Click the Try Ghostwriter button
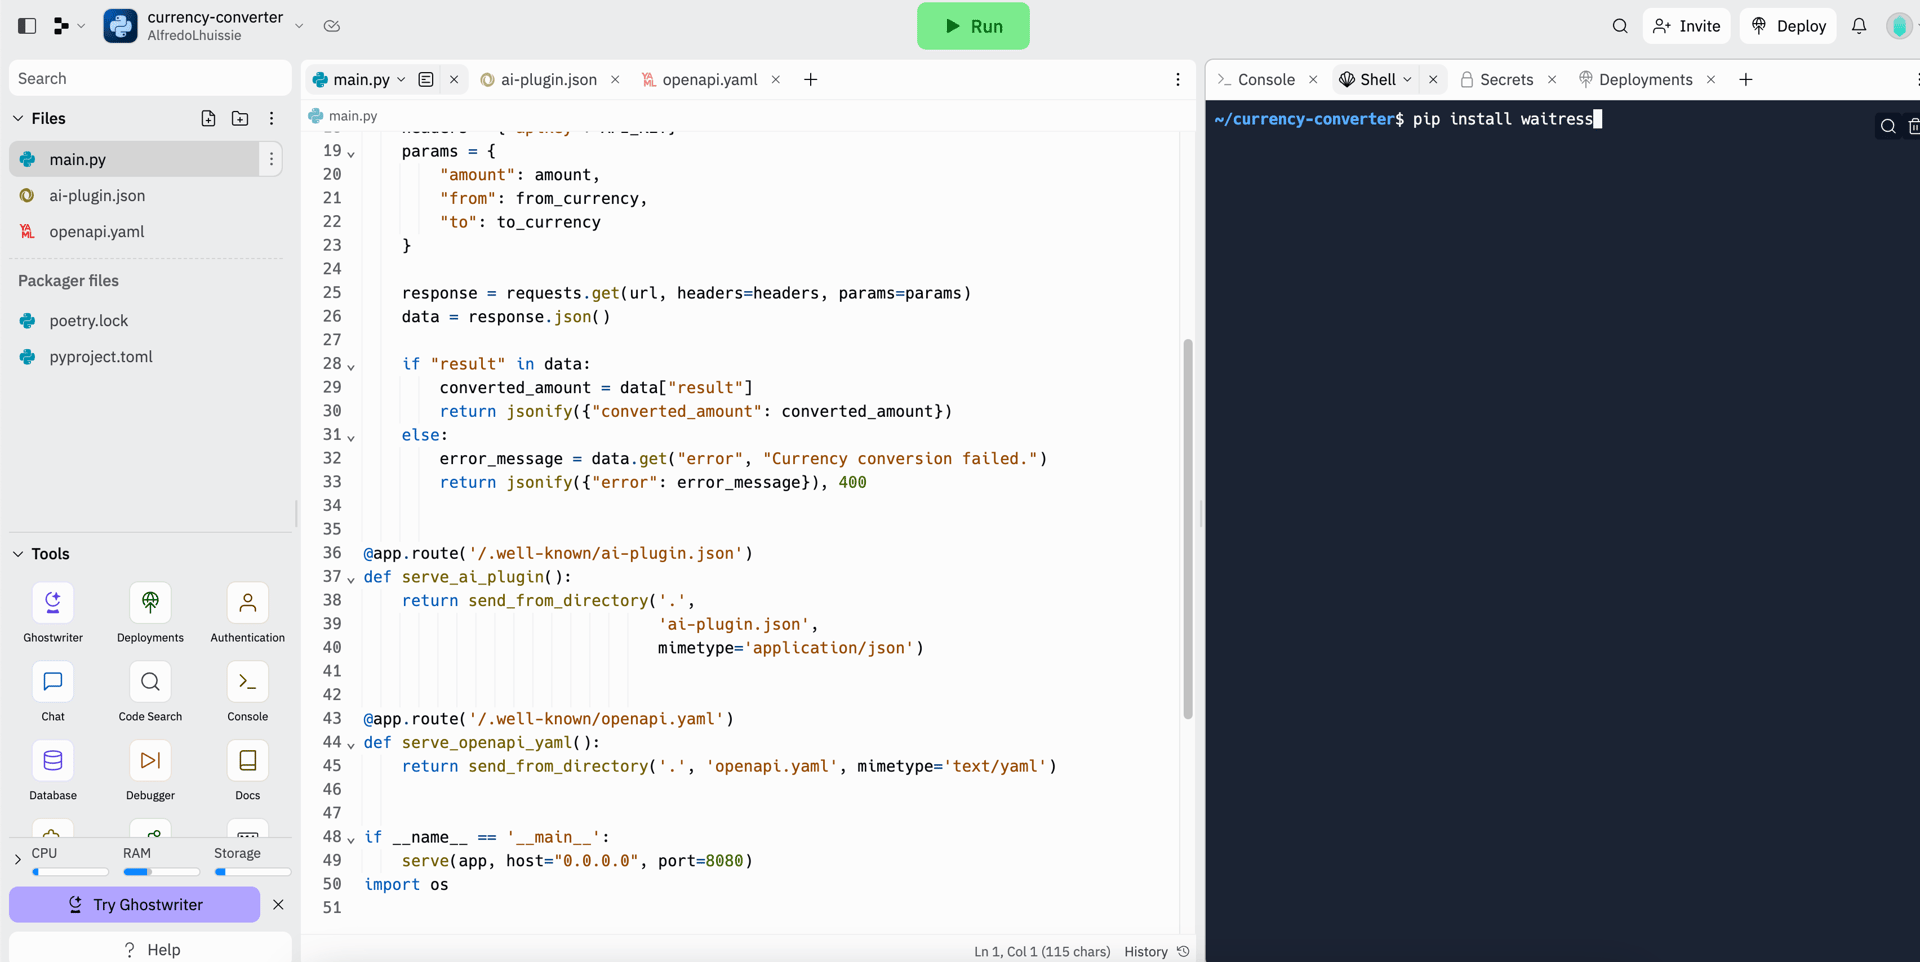Viewport: 1920px width, 962px height. (134, 905)
